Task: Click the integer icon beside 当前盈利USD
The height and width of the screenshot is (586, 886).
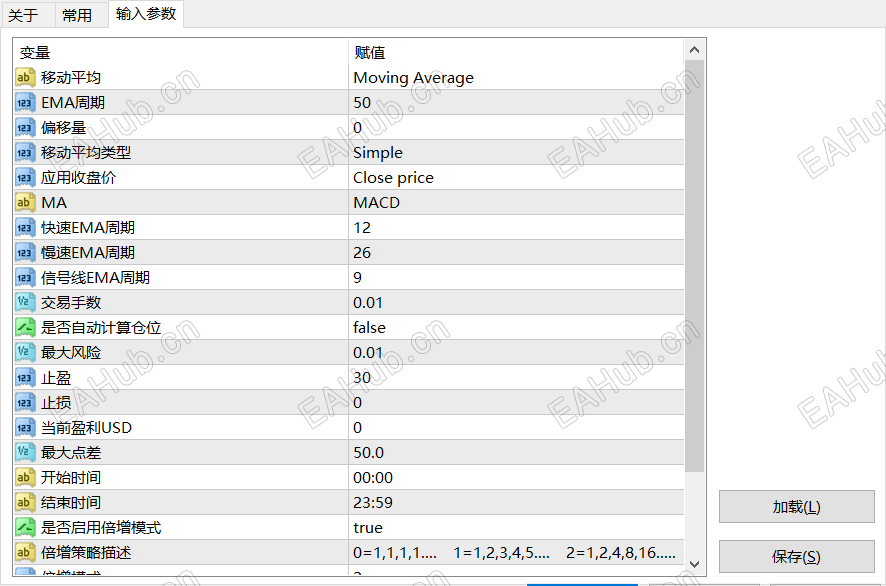Action: [x=25, y=428]
